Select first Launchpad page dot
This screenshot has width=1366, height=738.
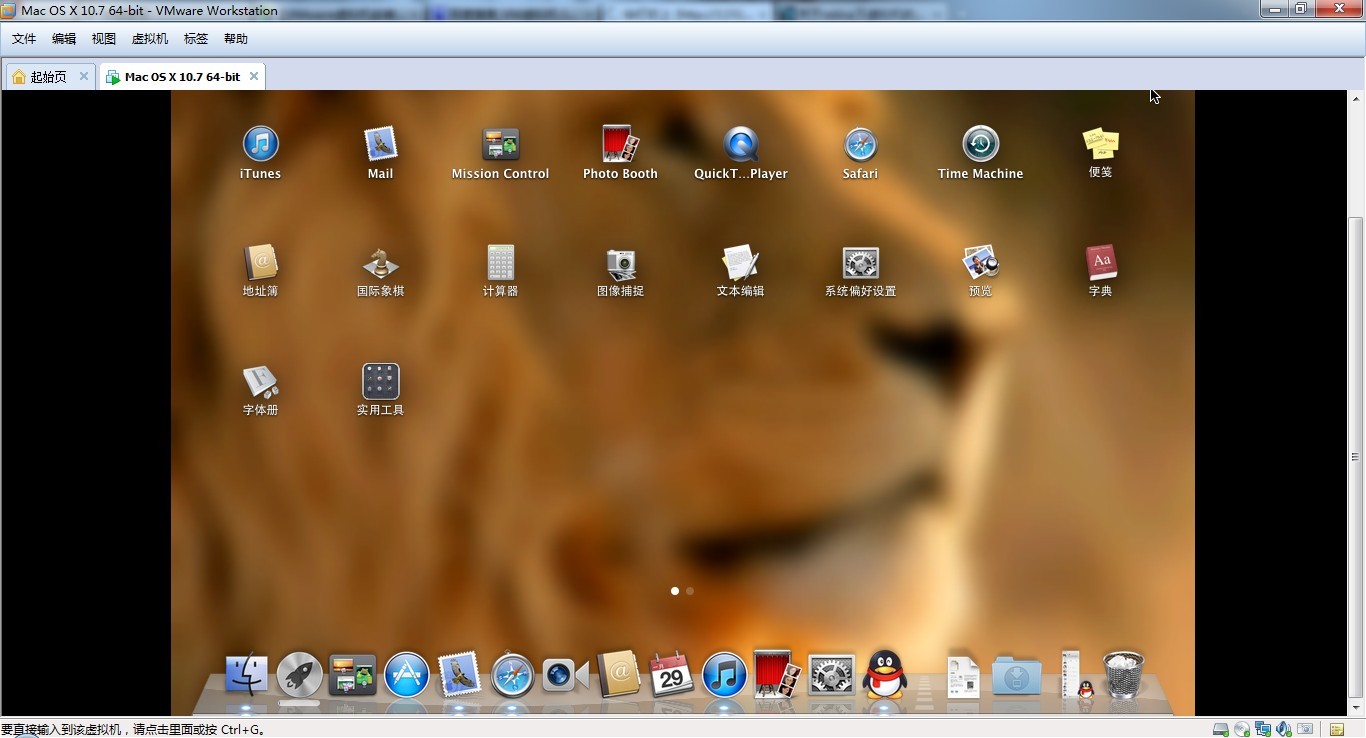[x=675, y=591]
